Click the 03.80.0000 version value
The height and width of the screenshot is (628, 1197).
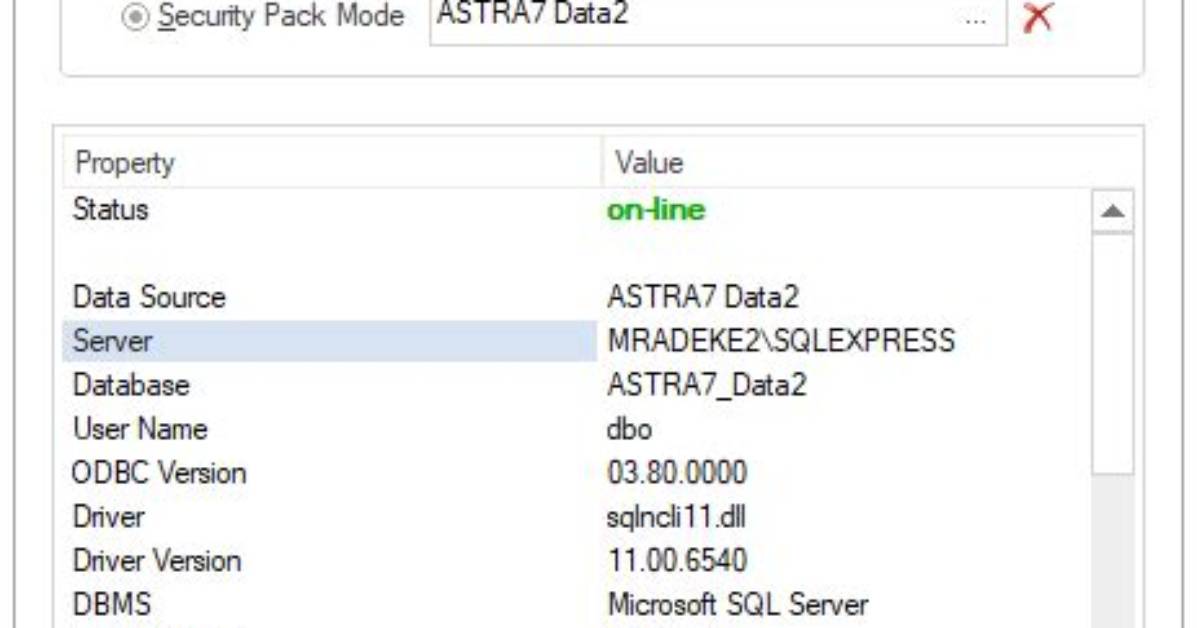click(x=677, y=473)
